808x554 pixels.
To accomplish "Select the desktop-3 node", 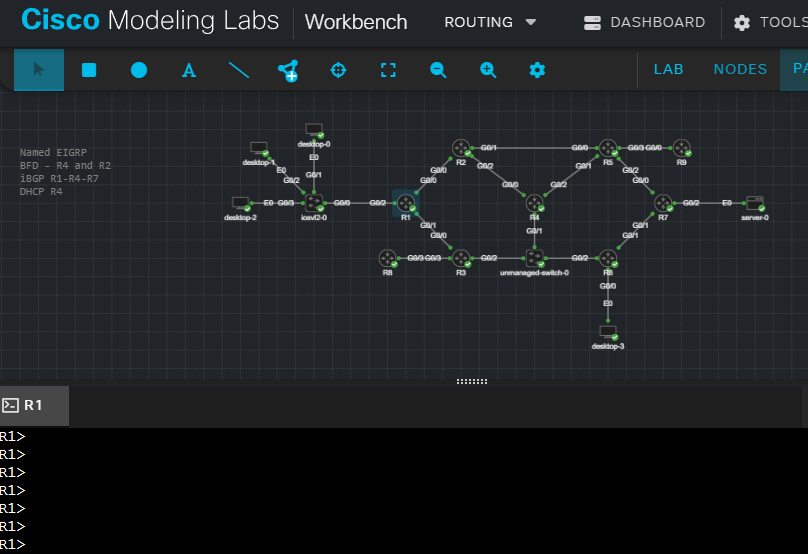I will pos(608,332).
